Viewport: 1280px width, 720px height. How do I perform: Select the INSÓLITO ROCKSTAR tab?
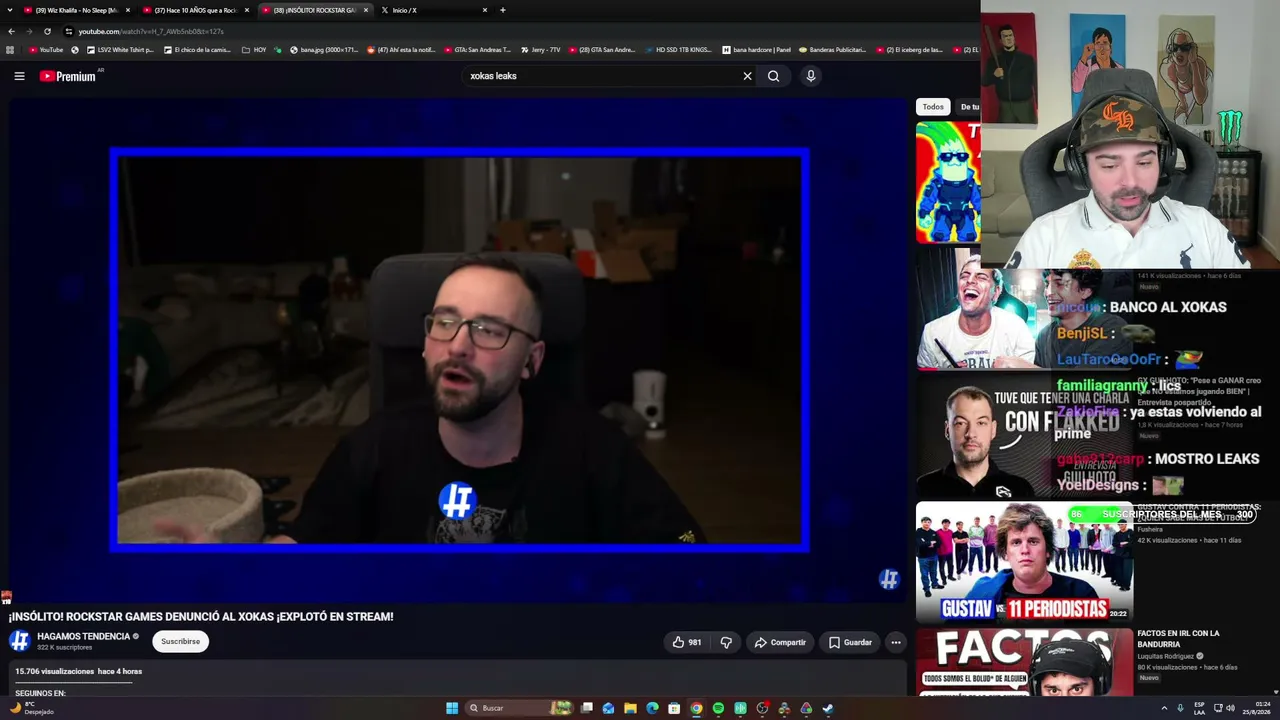point(314,10)
